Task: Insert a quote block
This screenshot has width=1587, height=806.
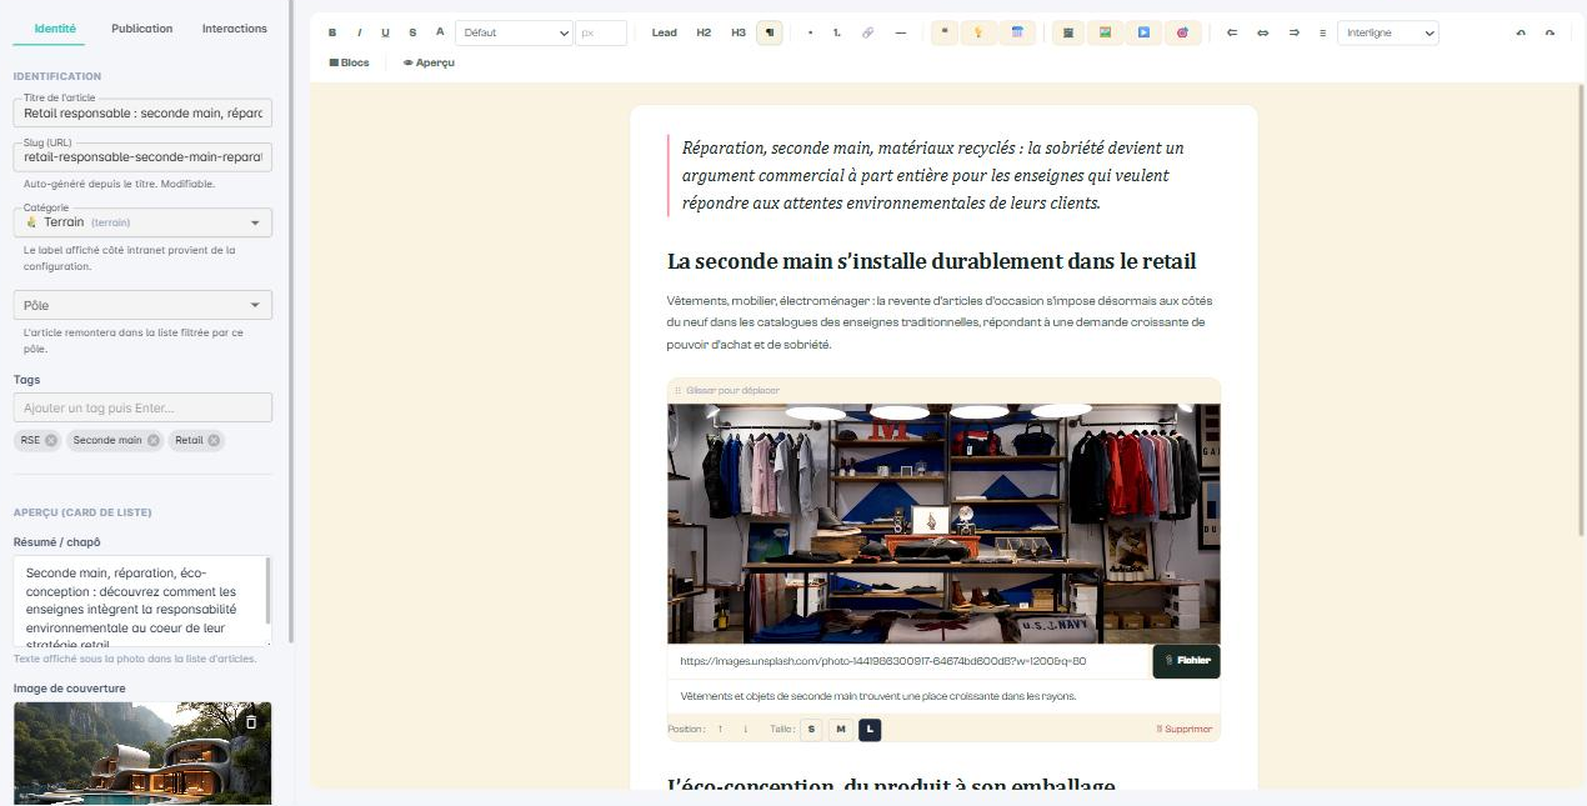Action: pyautogui.click(x=944, y=33)
